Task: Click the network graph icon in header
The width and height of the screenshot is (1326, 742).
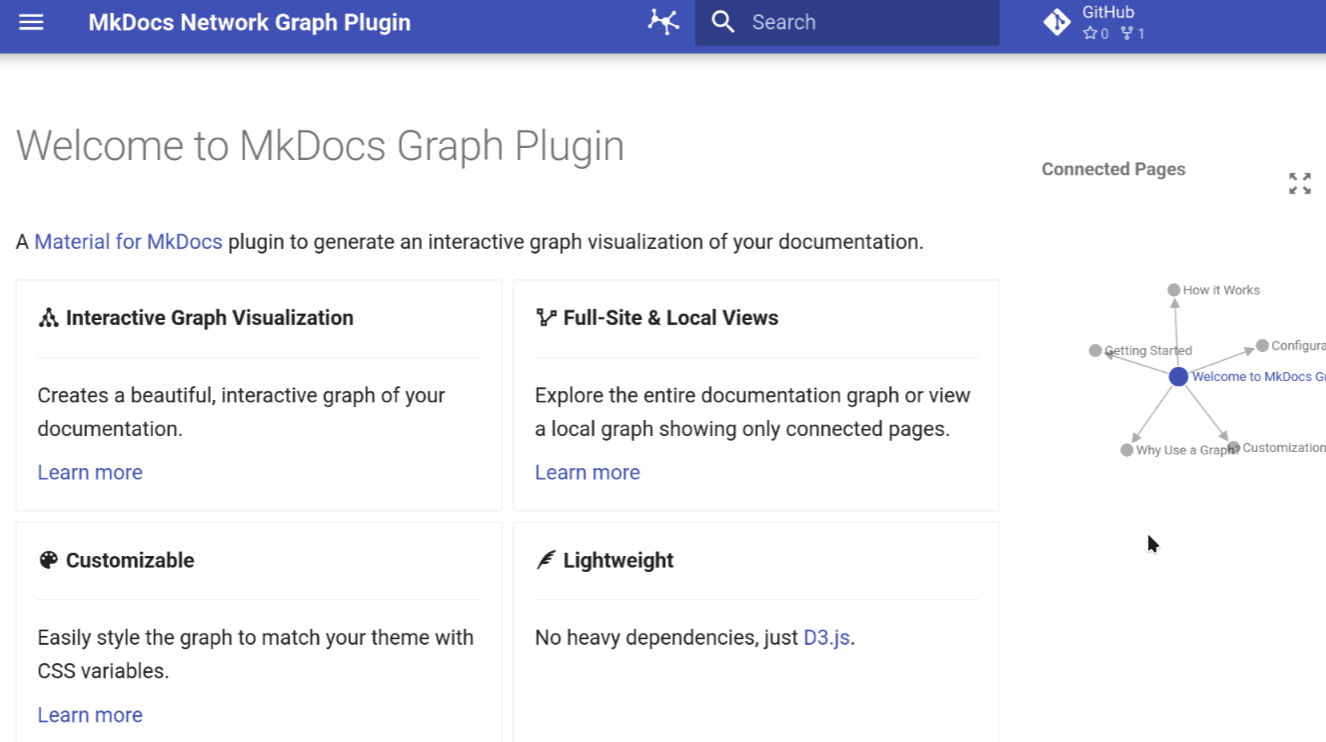Action: click(x=663, y=22)
